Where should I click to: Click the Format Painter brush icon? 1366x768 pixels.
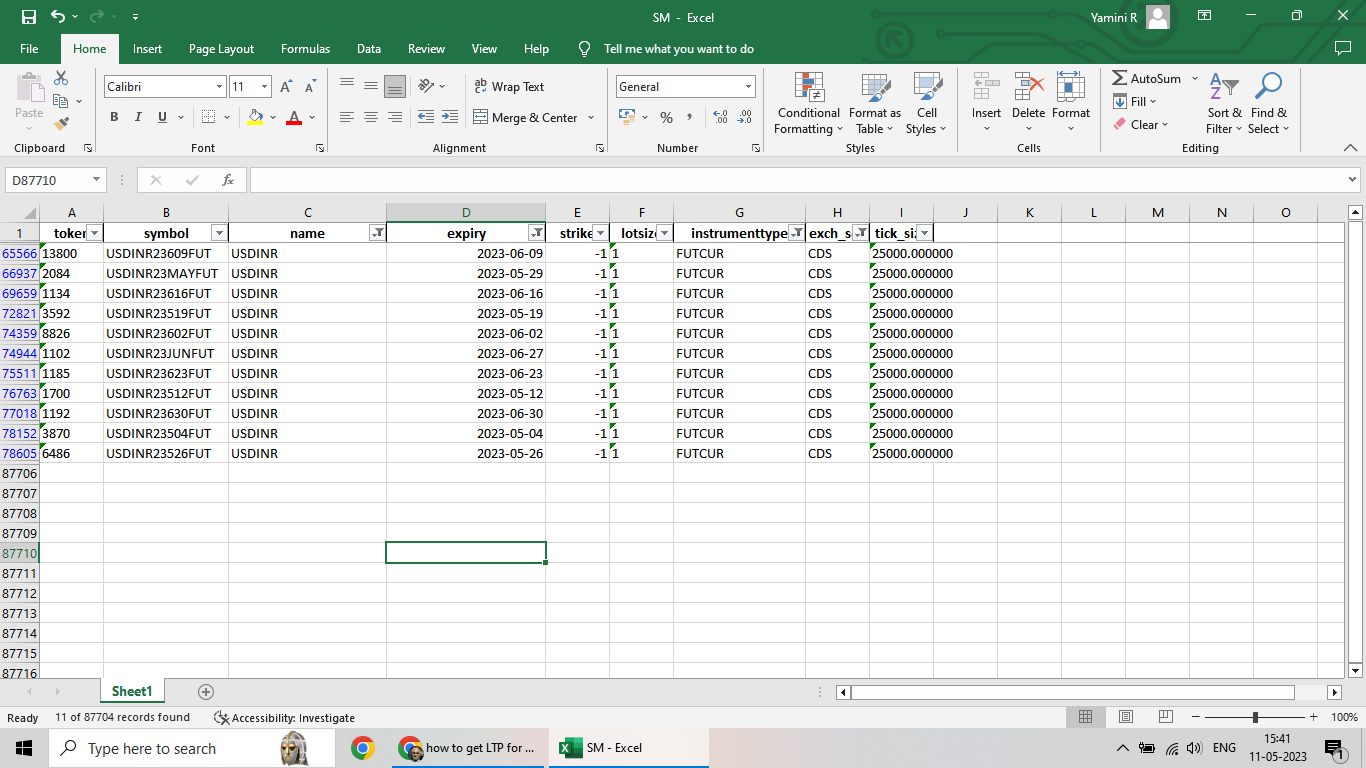[61, 124]
